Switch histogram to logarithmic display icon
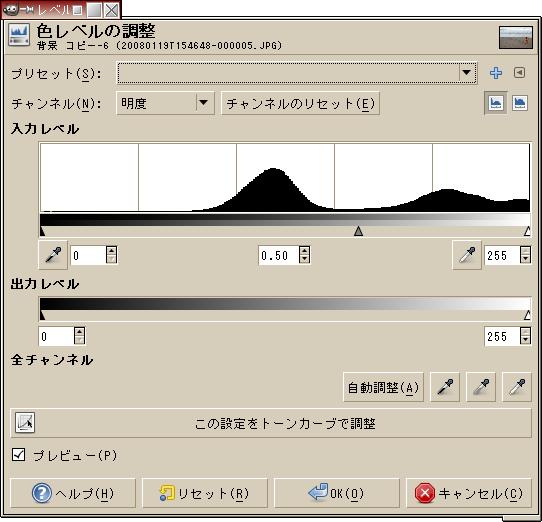 click(x=520, y=103)
